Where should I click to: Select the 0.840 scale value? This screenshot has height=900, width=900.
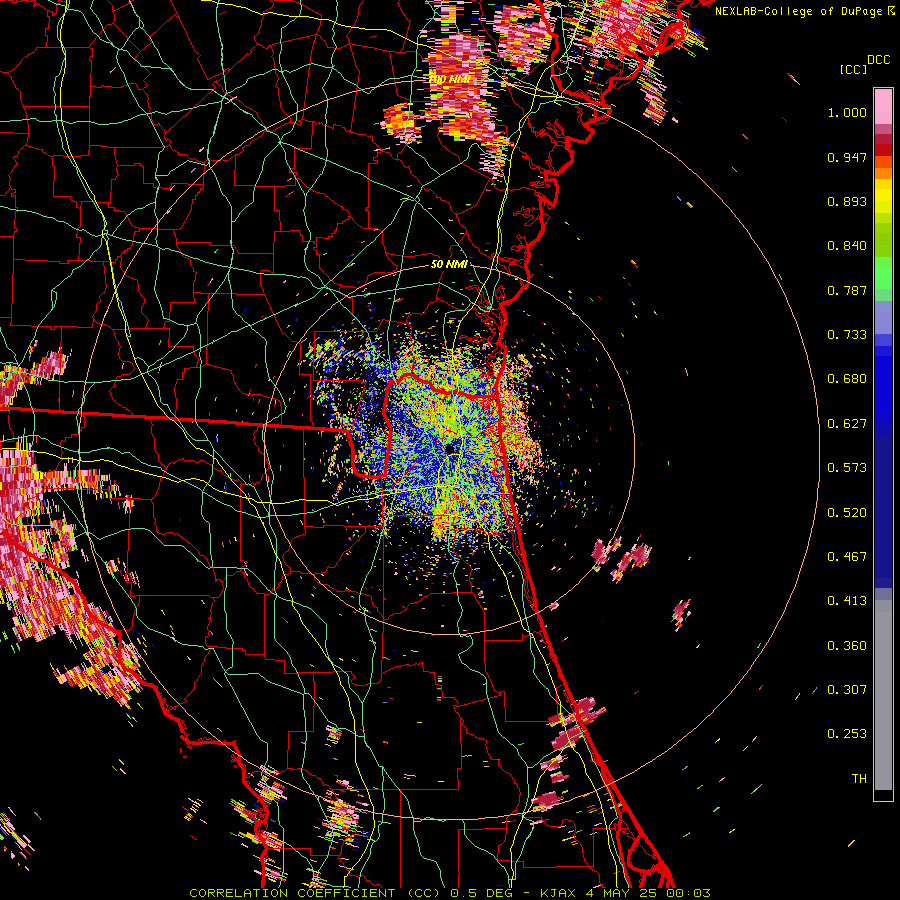pyautogui.click(x=847, y=246)
